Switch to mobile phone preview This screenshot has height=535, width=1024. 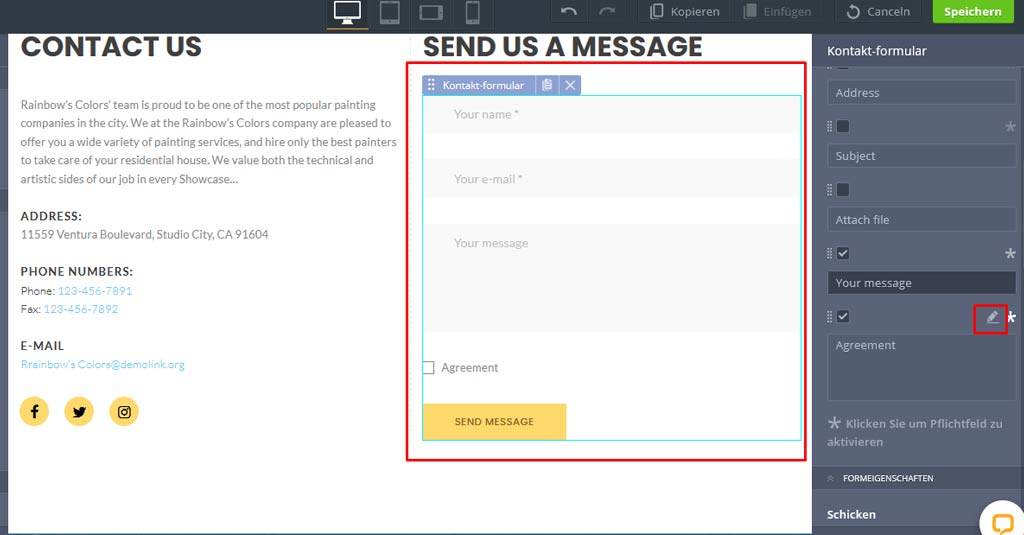[473, 13]
